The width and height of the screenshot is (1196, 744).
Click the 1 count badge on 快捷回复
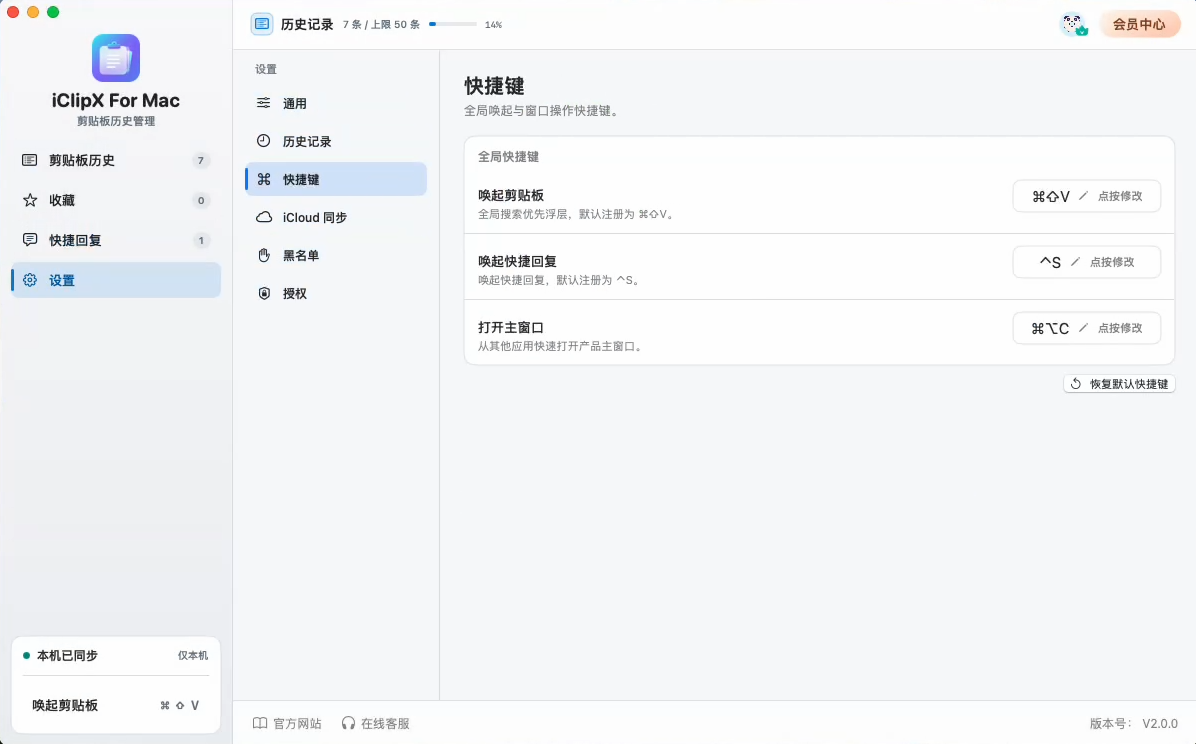201,240
